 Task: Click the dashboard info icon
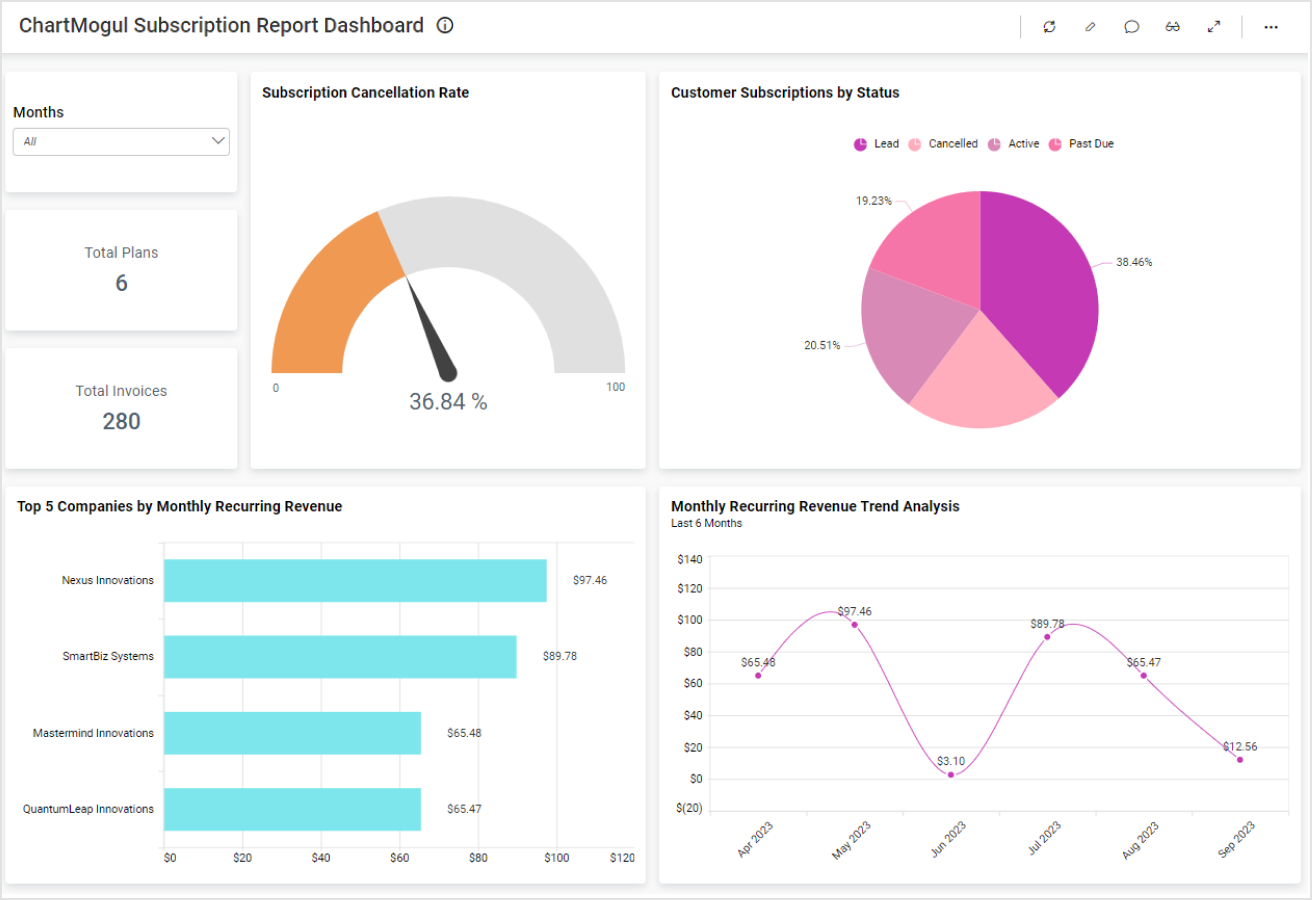pos(445,26)
